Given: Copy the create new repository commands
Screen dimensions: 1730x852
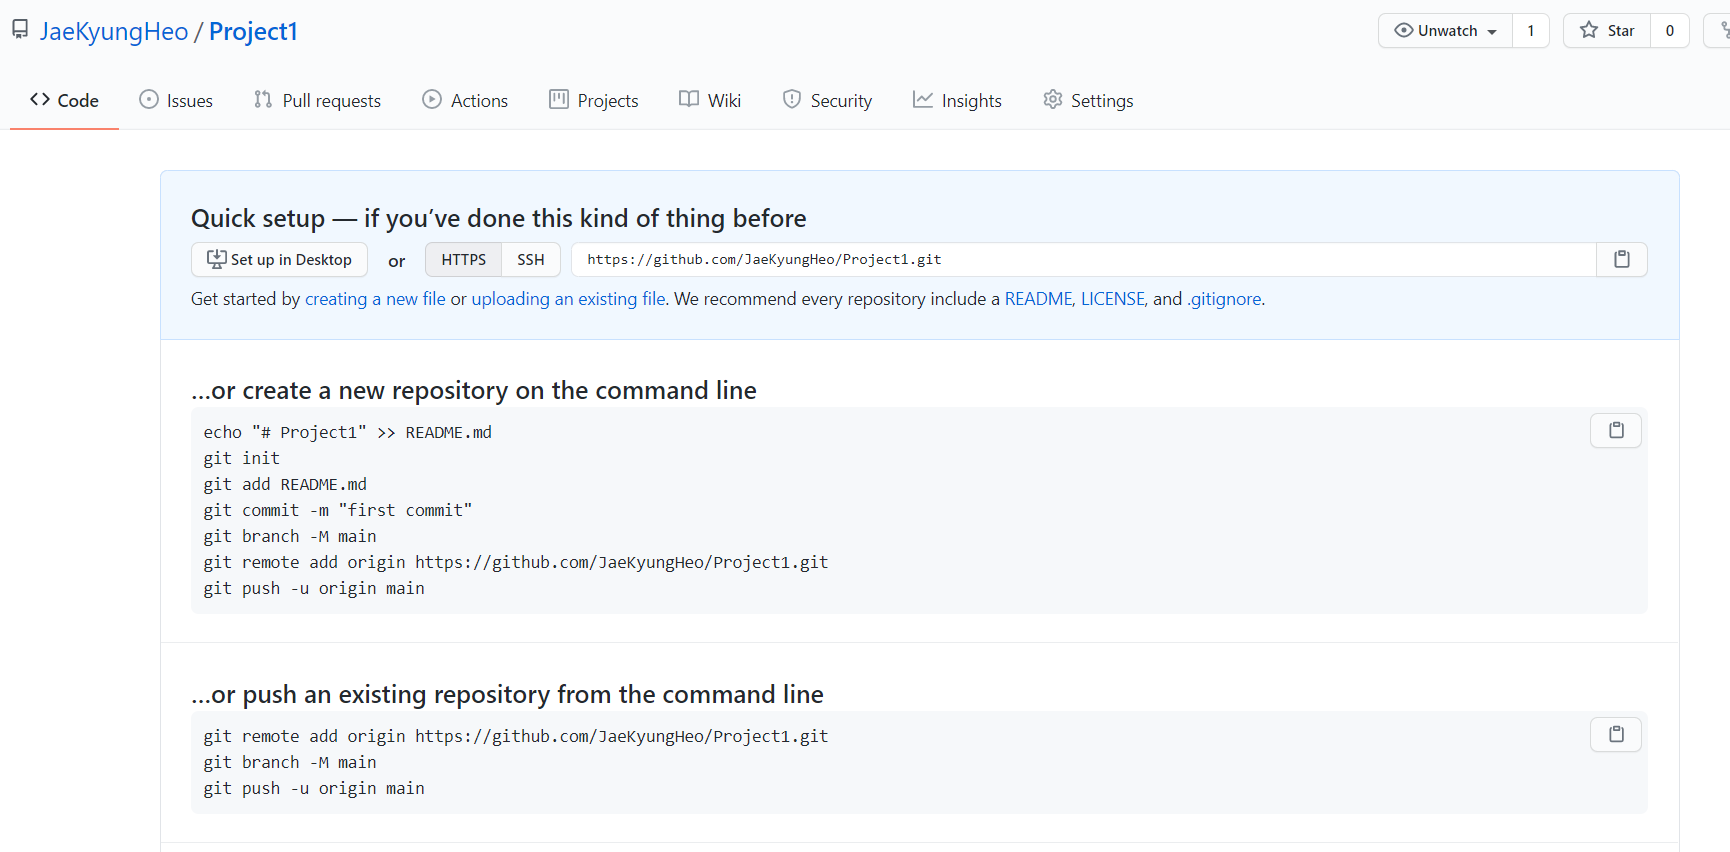Looking at the screenshot, I should (1616, 430).
